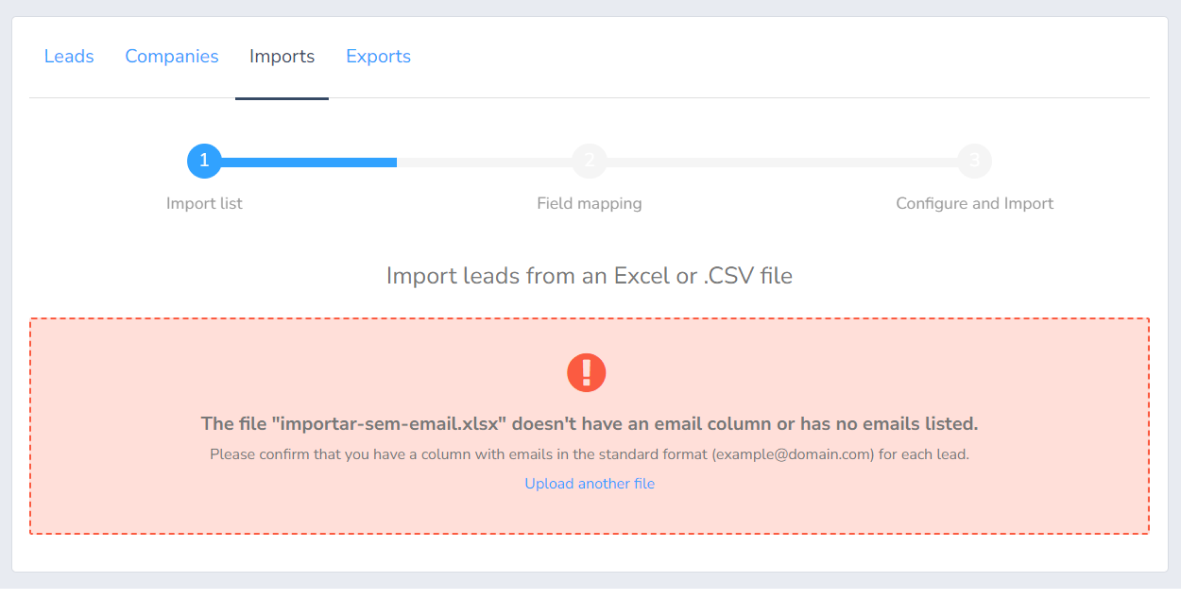Click the Field mapping step label
Image resolution: width=1181 pixels, height=589 pixels.
coord(589,203)
